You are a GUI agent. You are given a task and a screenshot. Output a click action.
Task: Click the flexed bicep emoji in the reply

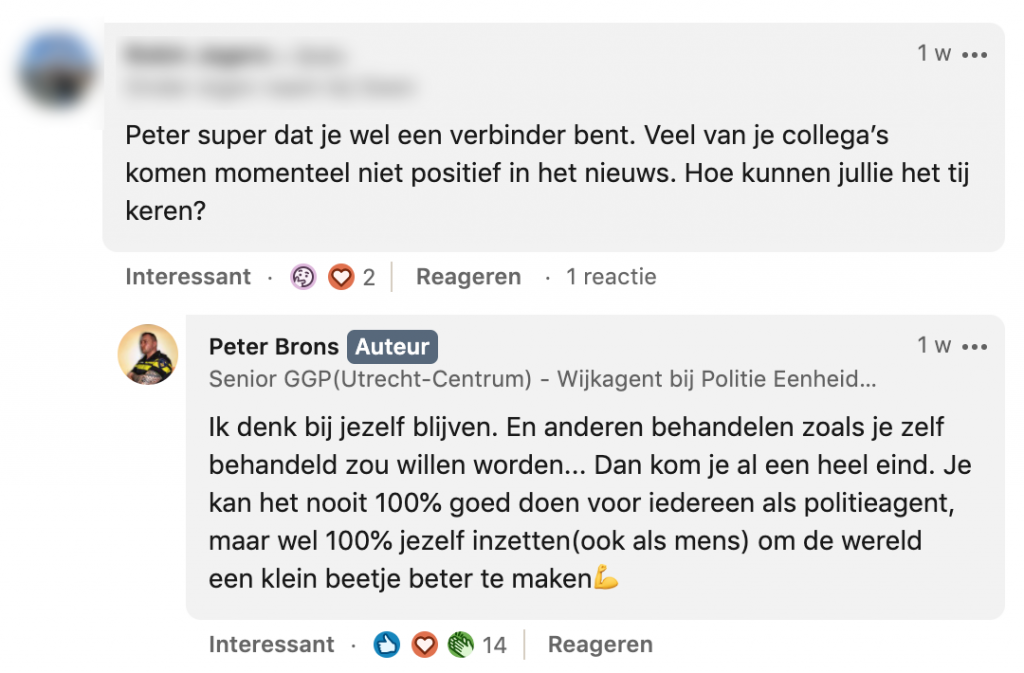(x=606, y=578)
